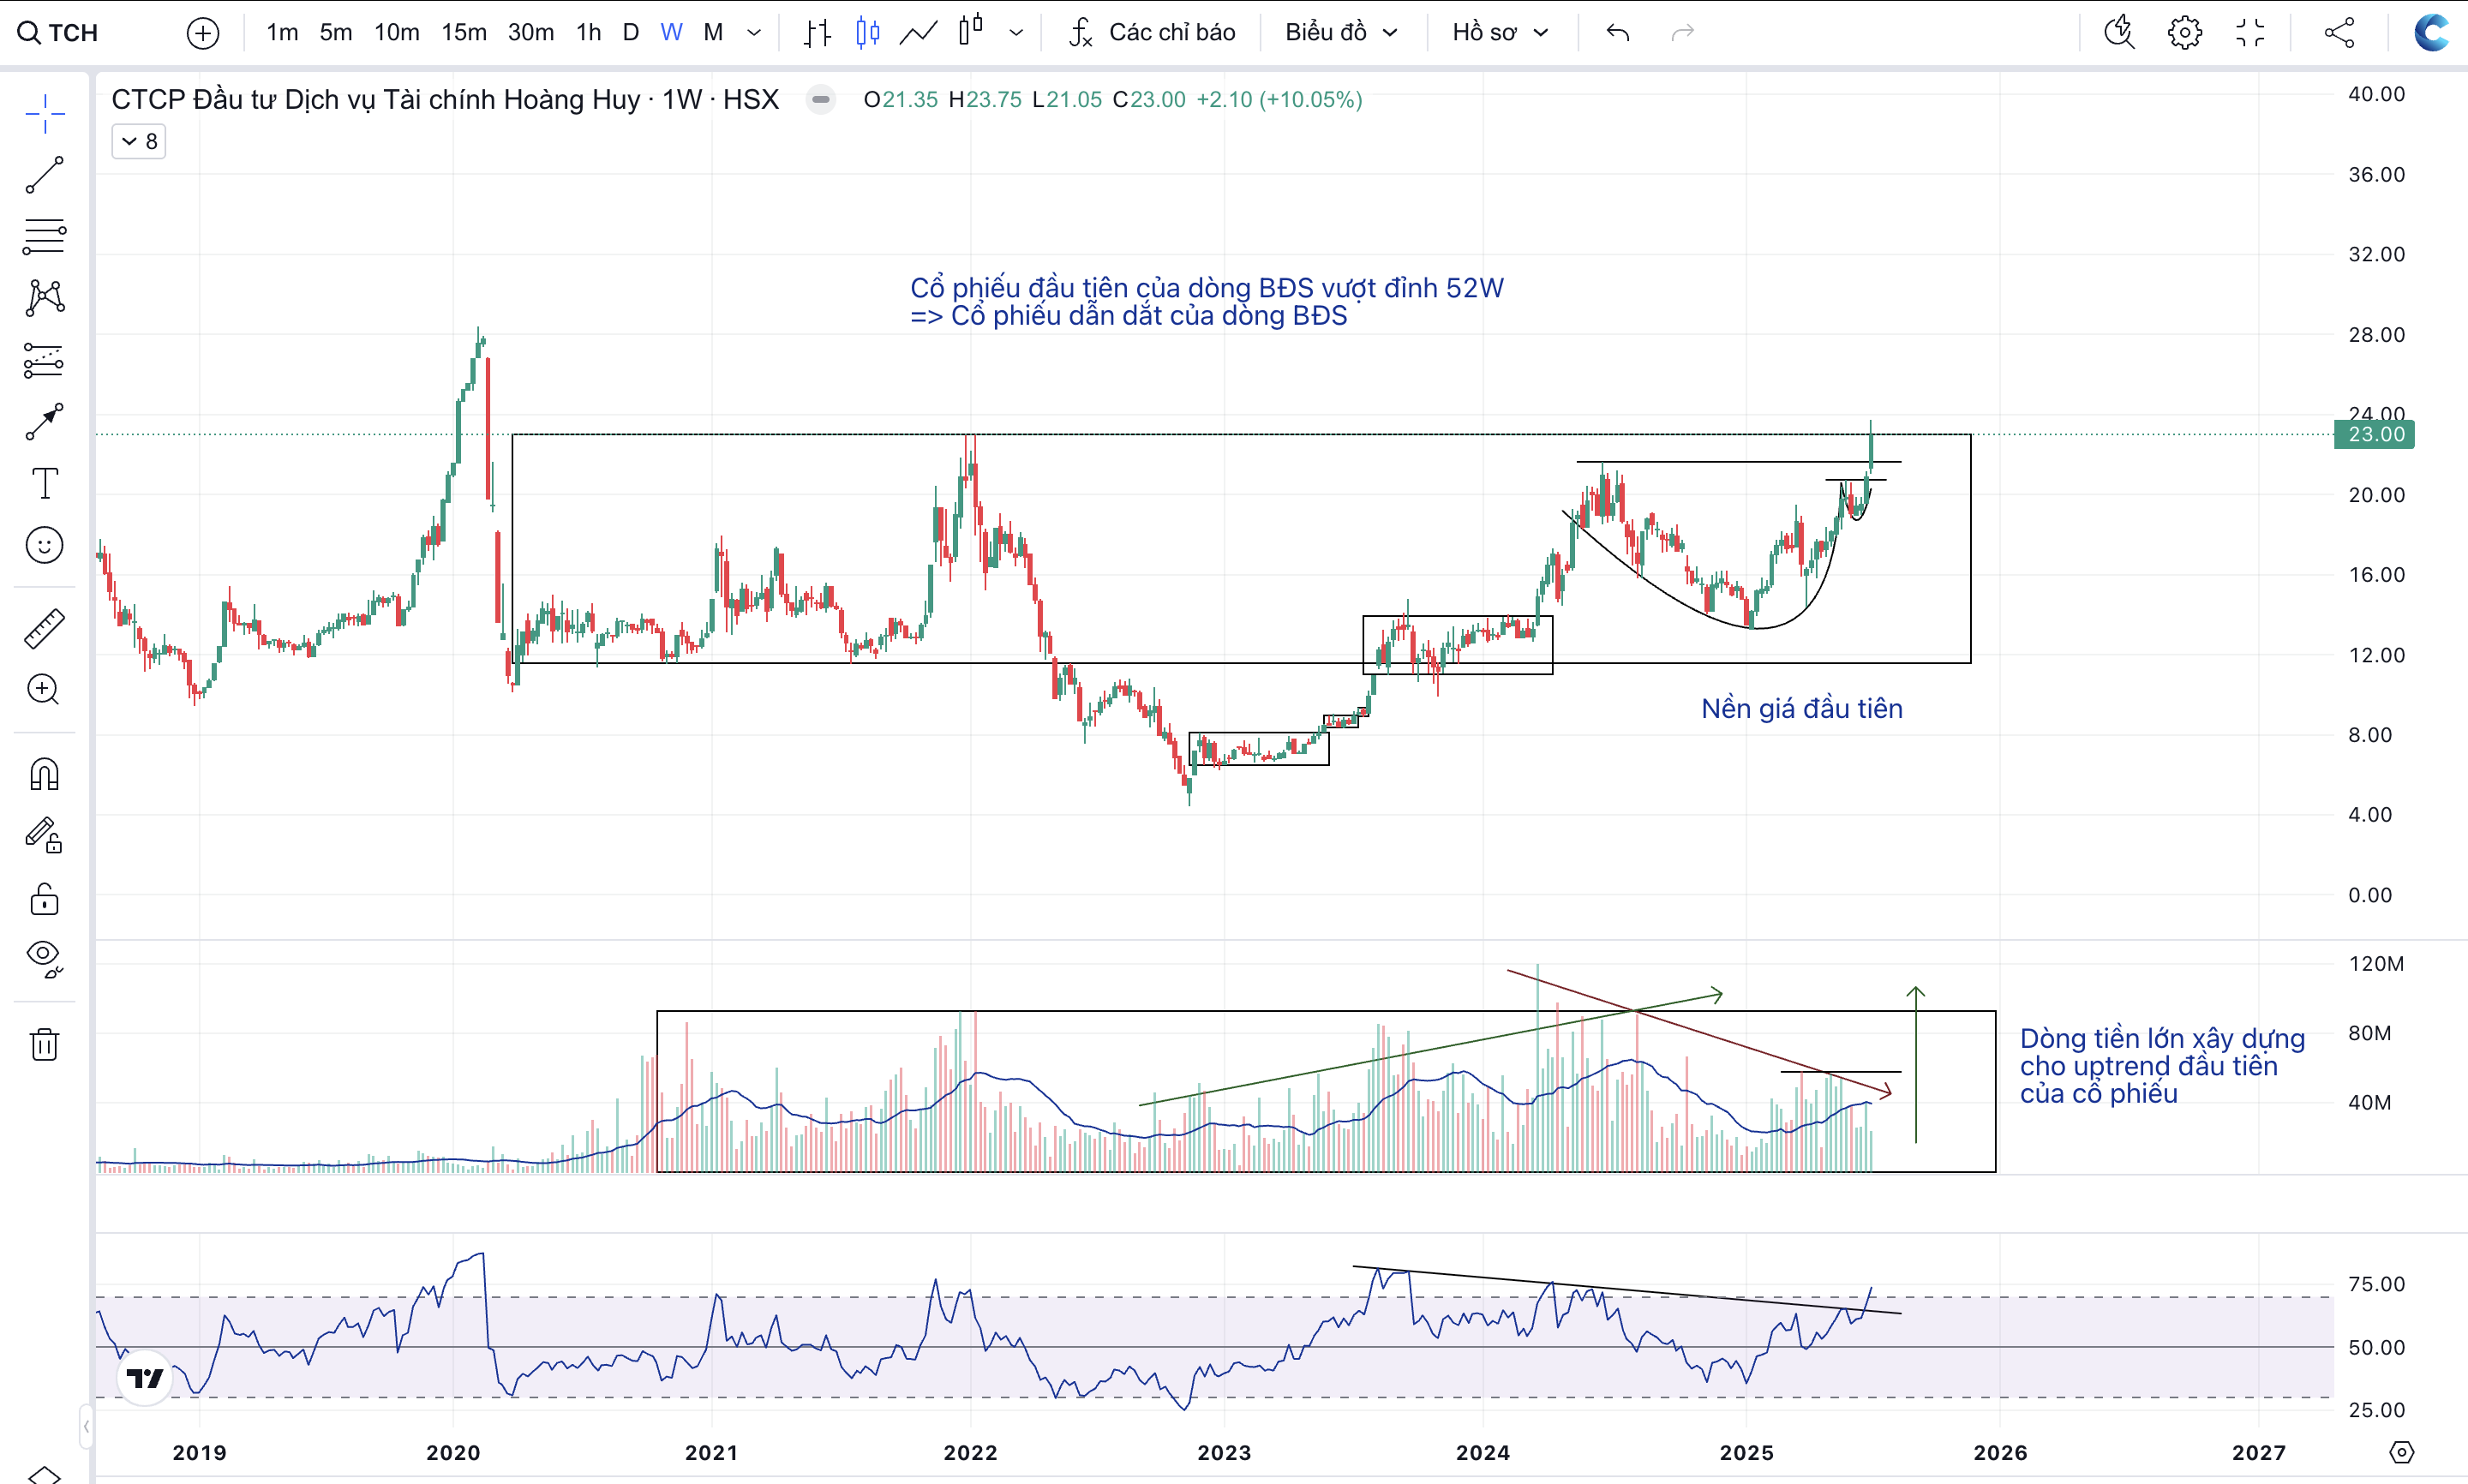Switch to the D daily timeframe

click(630, 33)
